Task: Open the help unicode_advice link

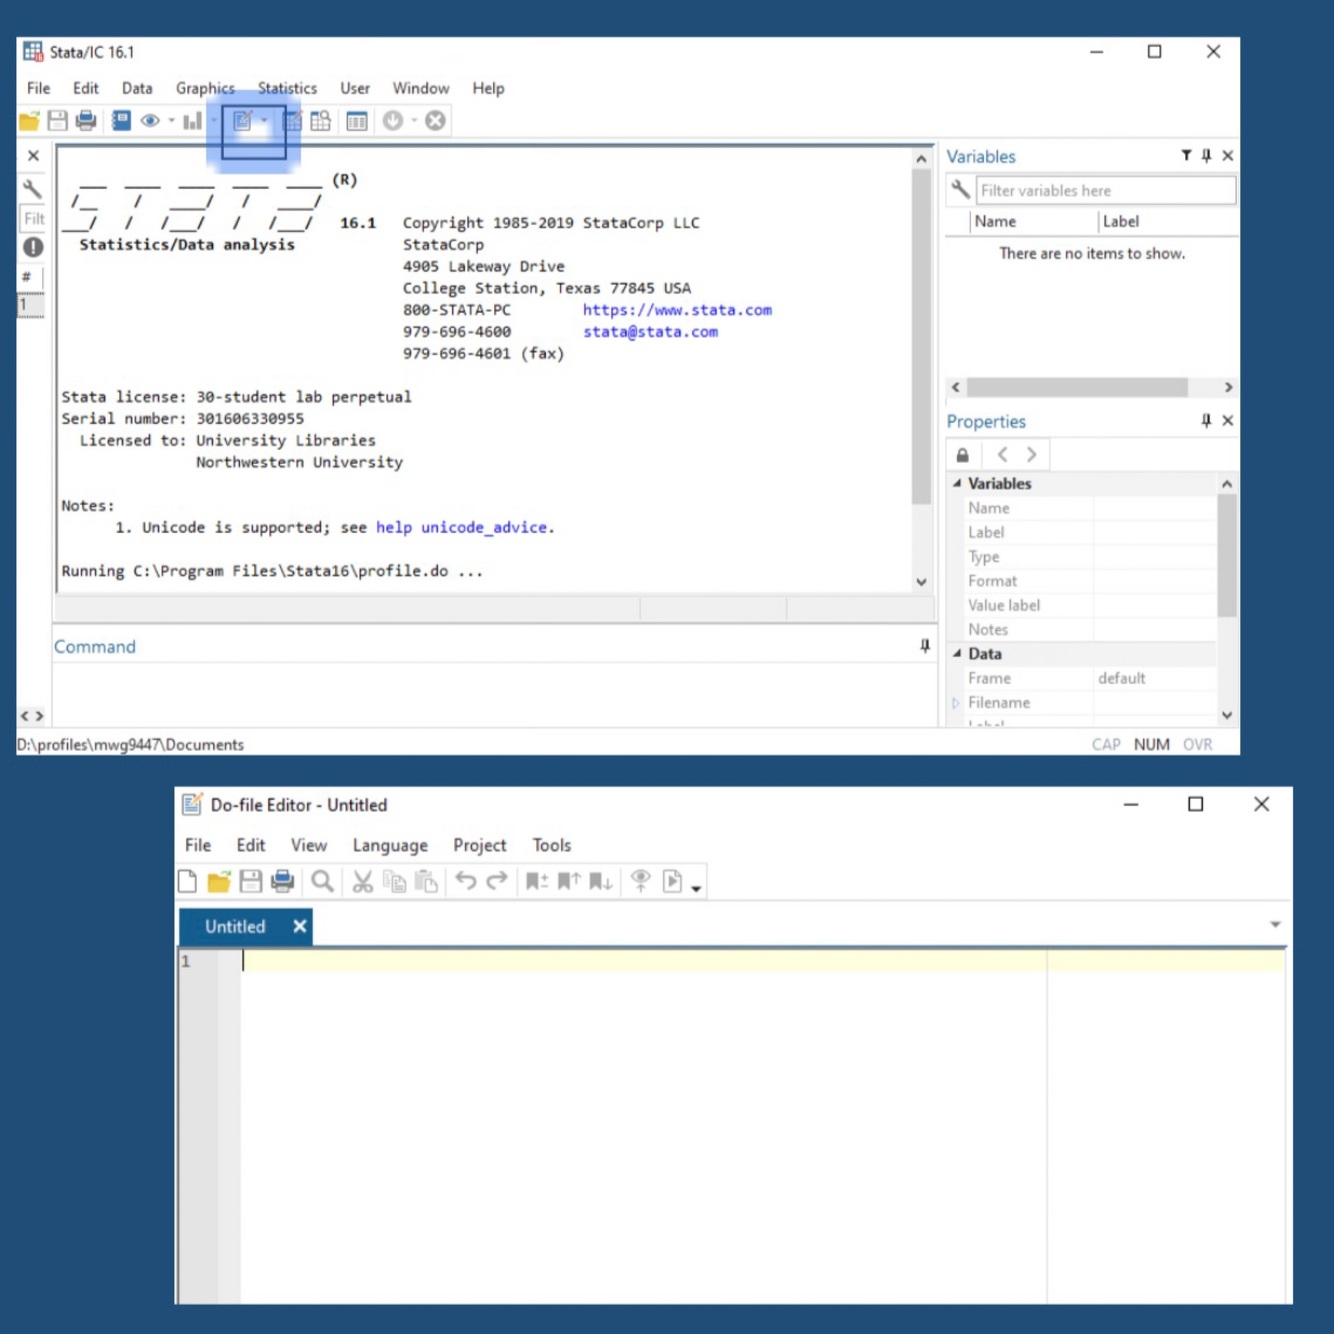Action: click(461, 527)
